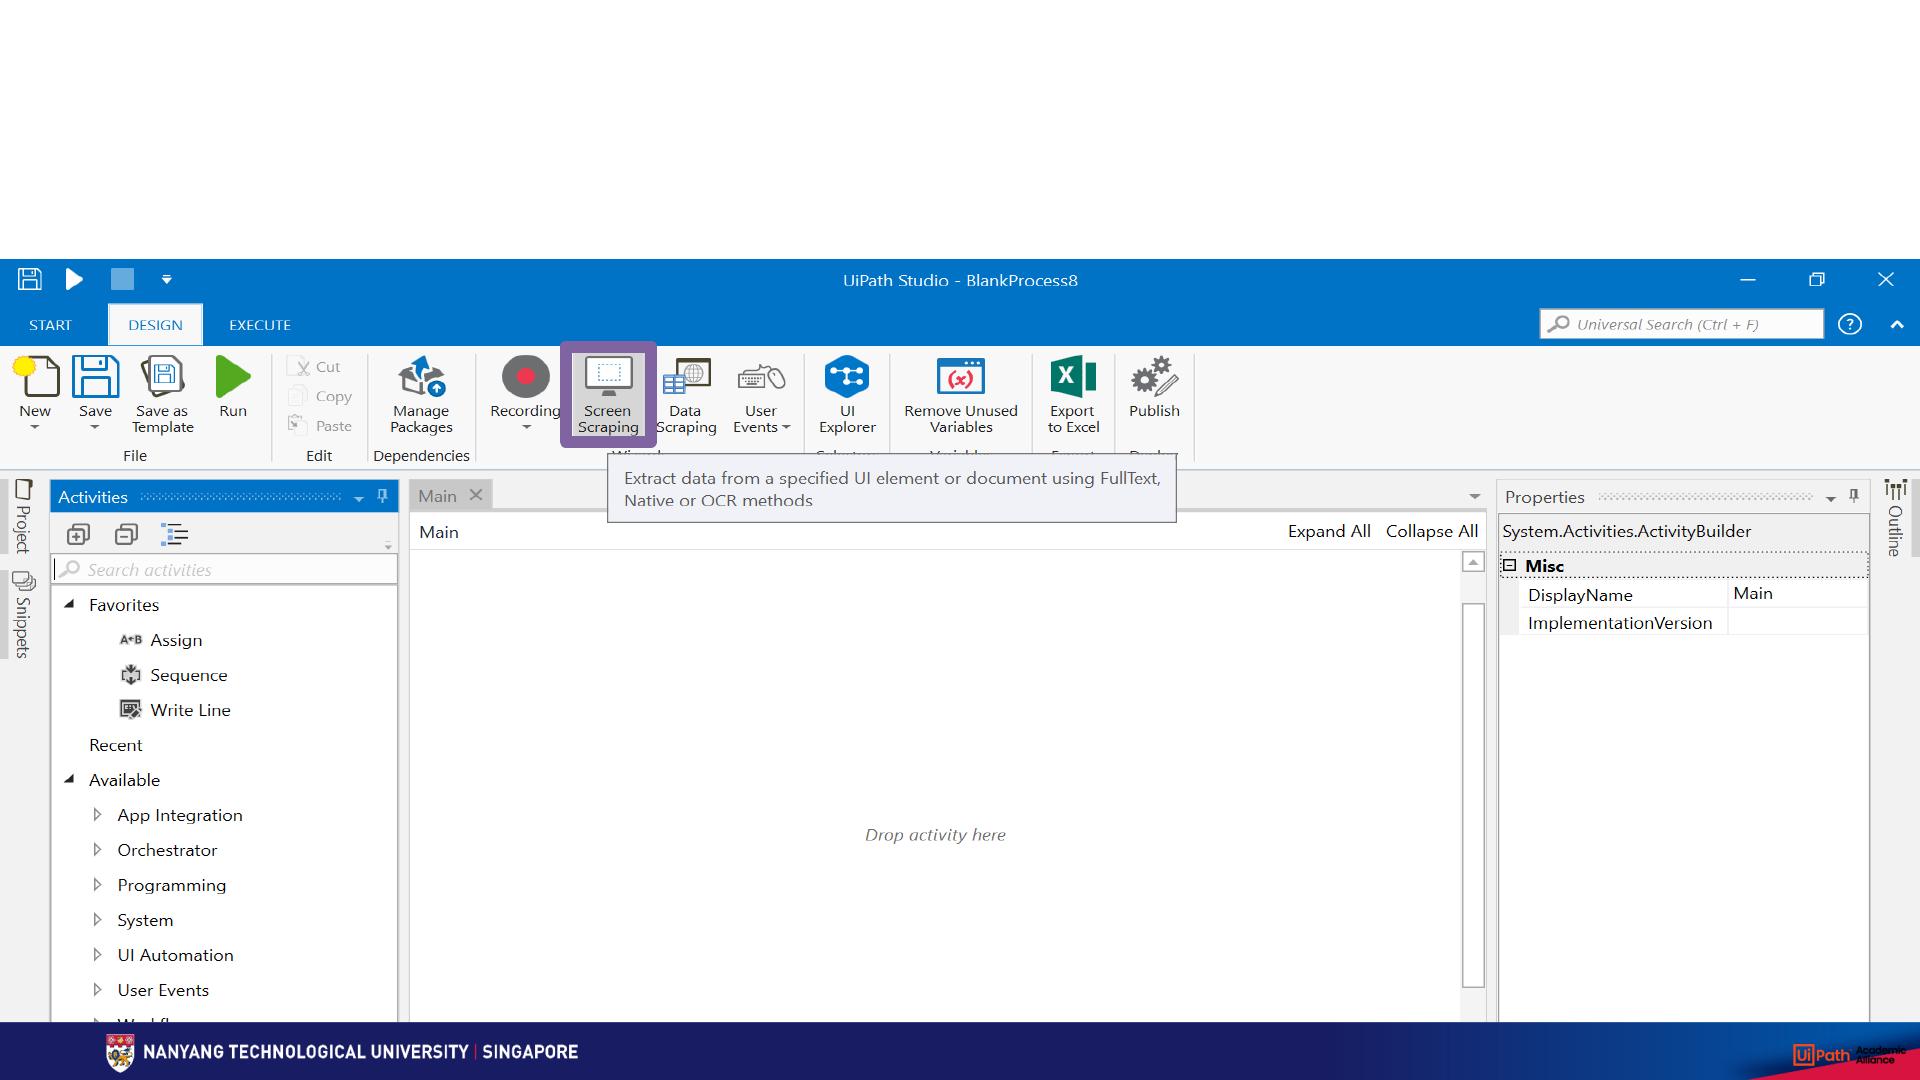Collapse the ribbon with the chevron arrow
1920x1080 pixels.
point(1897,324)
